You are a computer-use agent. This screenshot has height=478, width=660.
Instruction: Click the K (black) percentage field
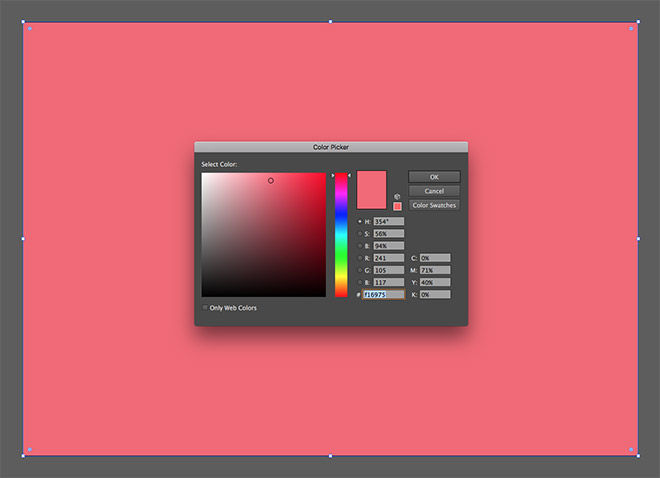click(x=435, y=295)
